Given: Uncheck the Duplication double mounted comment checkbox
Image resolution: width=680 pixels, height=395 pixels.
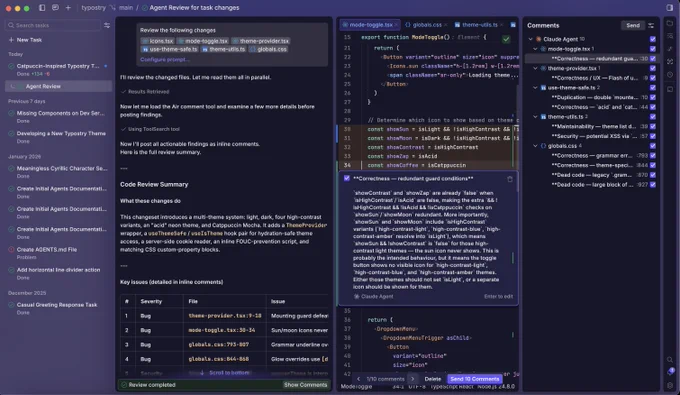Looking at the screenshot, I should [x=653, y=98].
